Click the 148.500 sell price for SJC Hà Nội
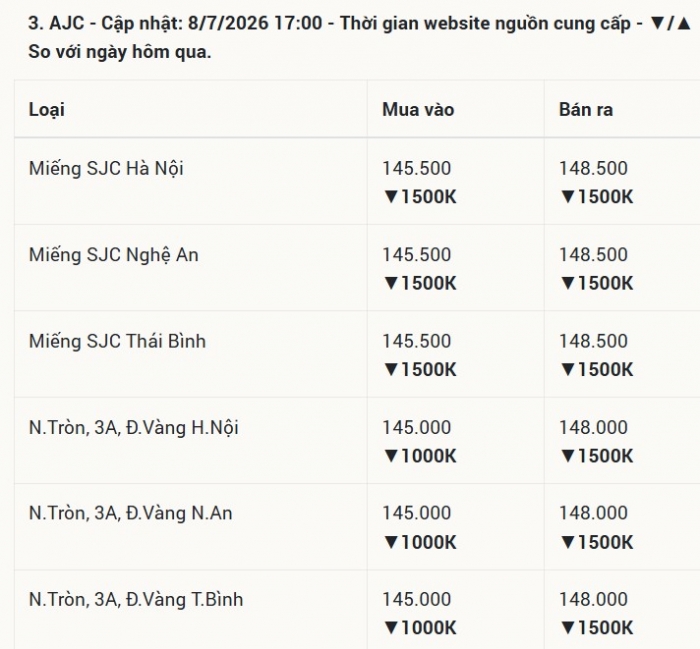The width and height of the screenshot is (700, 649). click(593, 169)
